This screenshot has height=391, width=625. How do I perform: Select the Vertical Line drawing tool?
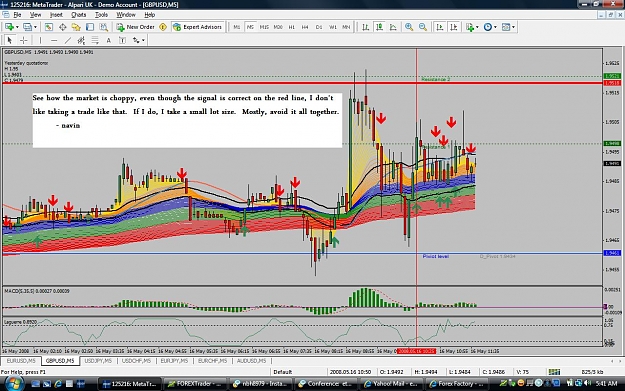tap(40, 40)
